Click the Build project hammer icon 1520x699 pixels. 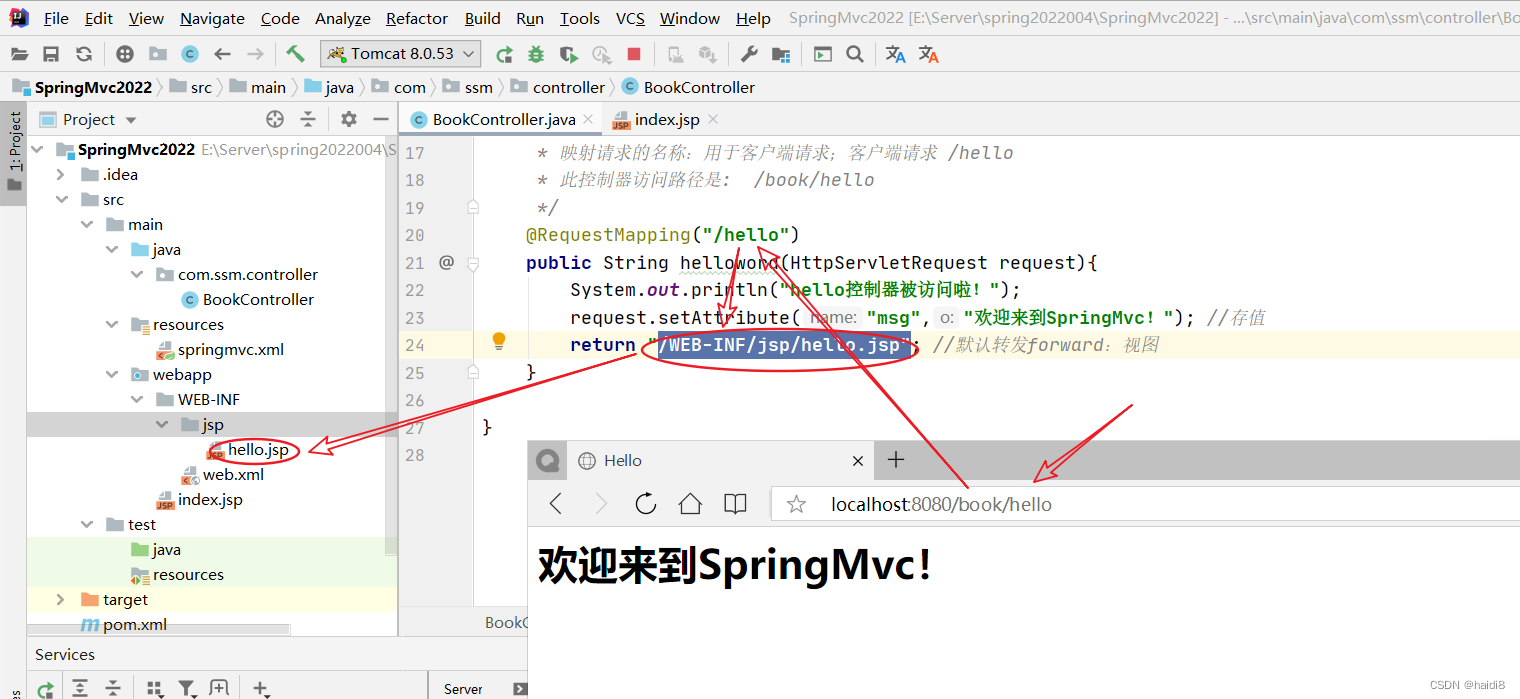tap(295, 53)
